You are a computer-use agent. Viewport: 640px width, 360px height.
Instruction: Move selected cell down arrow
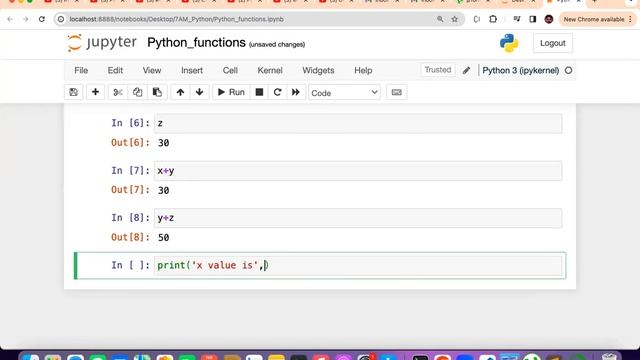(x=200, y=92)
